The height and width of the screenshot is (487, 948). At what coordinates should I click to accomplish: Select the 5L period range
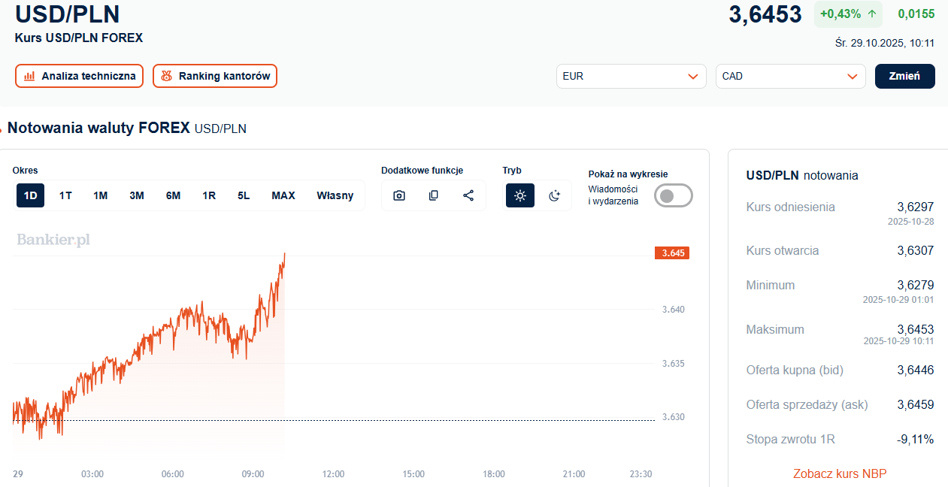[x=244, y=196]
